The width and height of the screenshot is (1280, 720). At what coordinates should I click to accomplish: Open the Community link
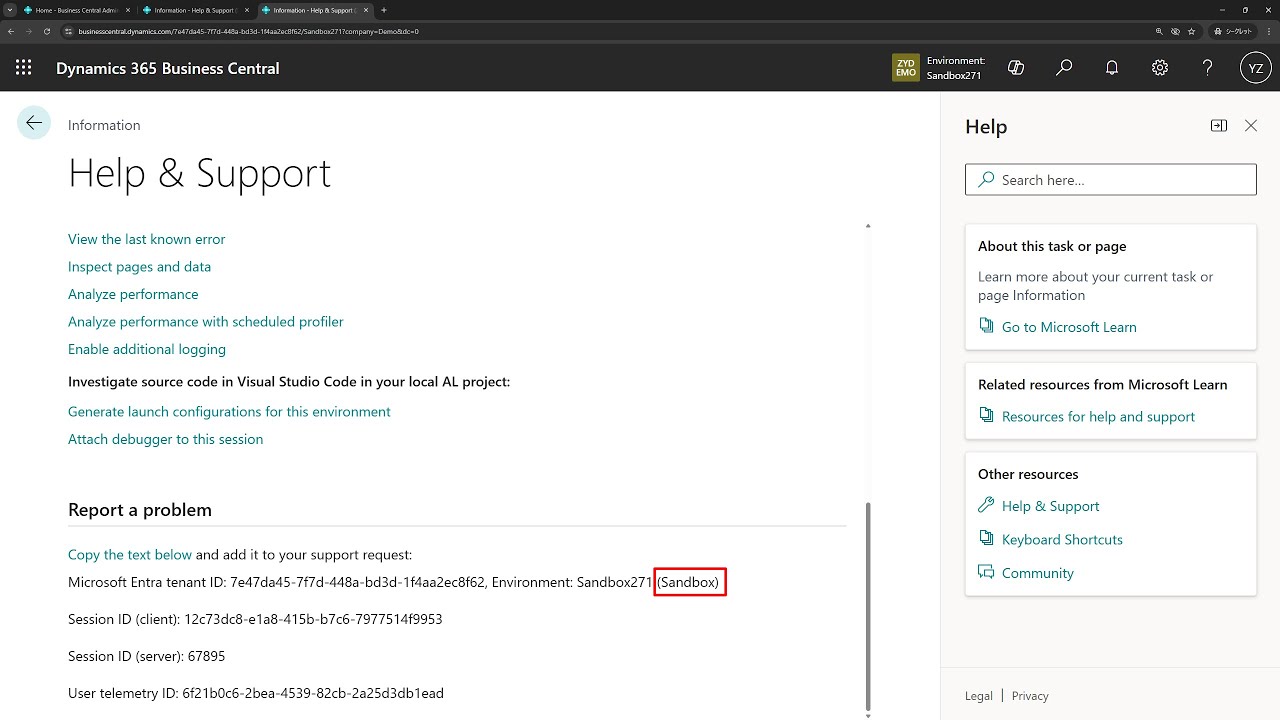(x=1037, y=573)
